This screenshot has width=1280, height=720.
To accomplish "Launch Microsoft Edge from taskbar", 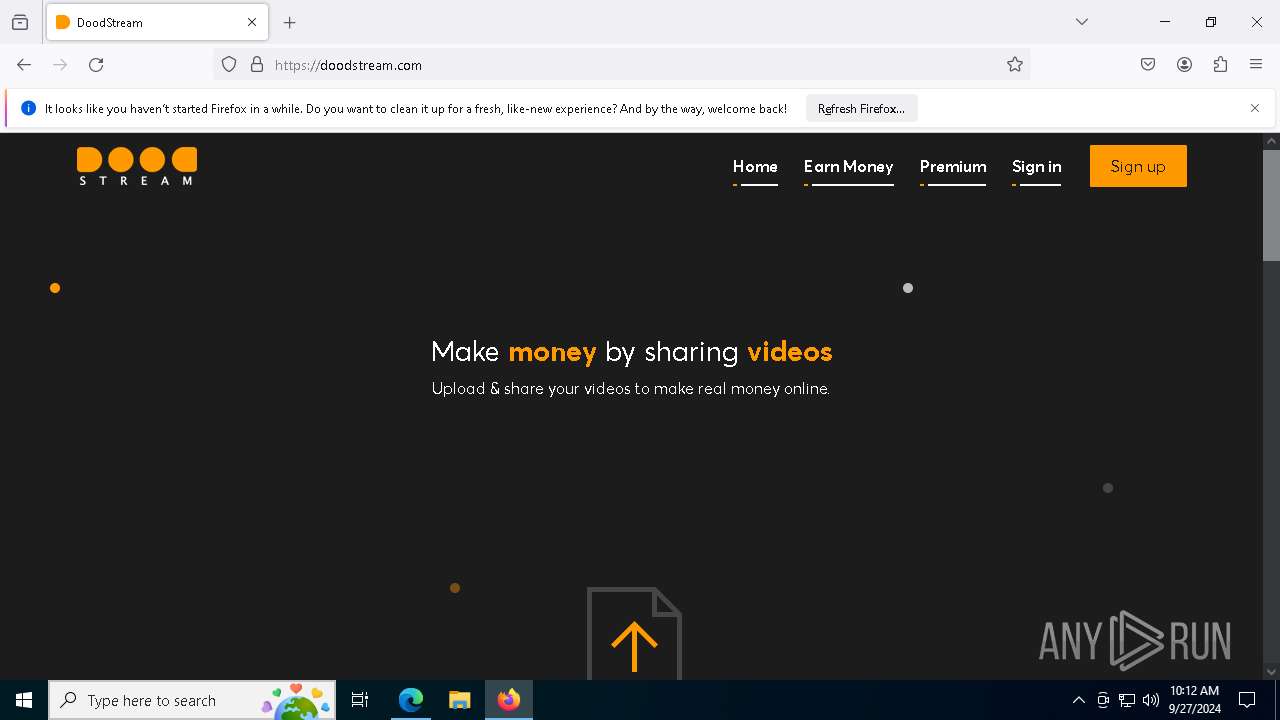I will point(411,700).
